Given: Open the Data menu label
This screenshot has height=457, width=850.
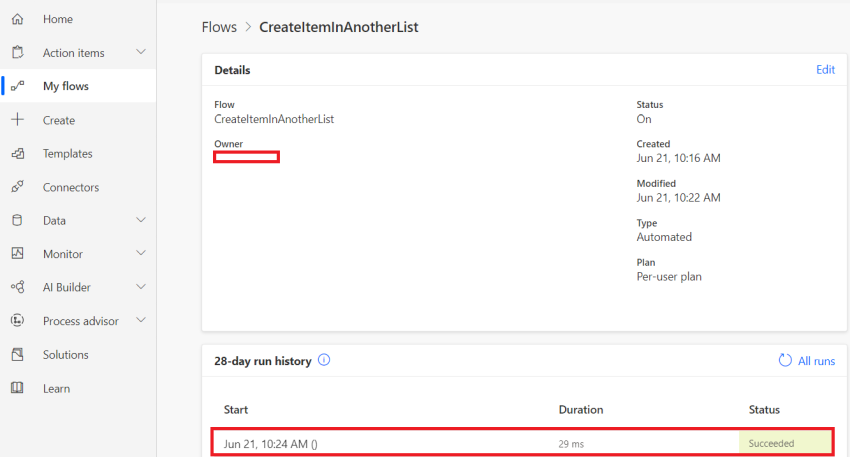Looking at the screenshot, I should [54, 221].
